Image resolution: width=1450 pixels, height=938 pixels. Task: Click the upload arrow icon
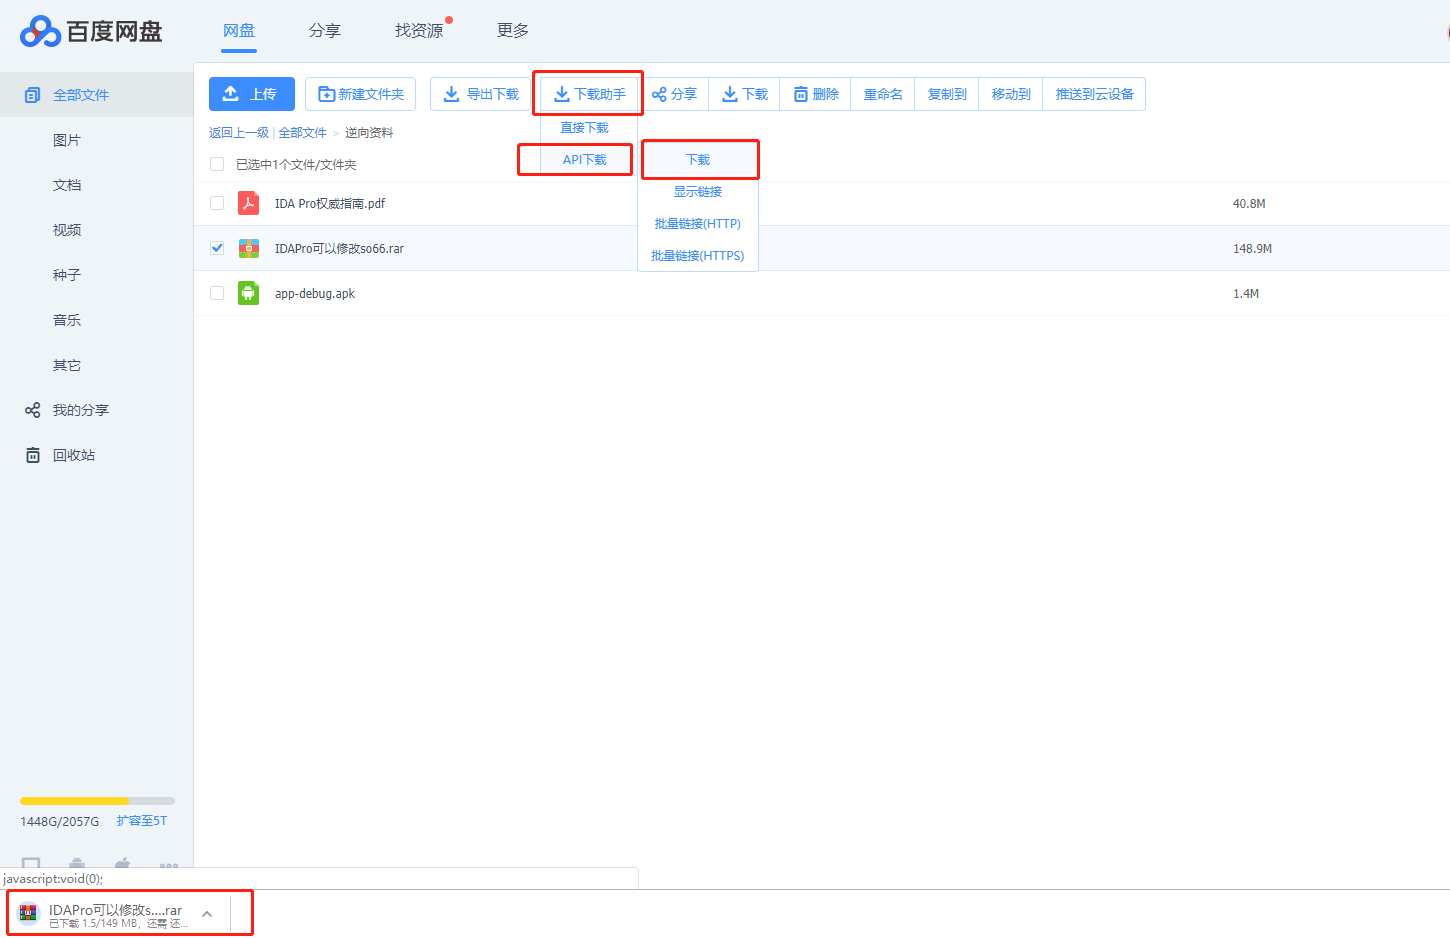pyautogui.click(x=231, y=93)
